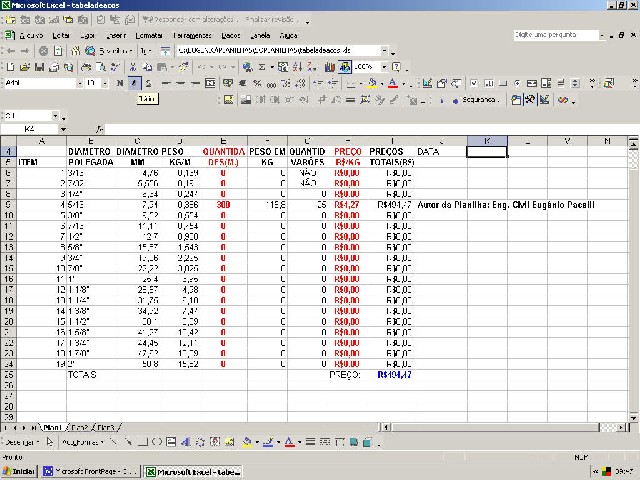Click the Insert WordArt icon
The height and width of the screenshot is (480, 640).
pyautogui.click(x=186, y=442)
